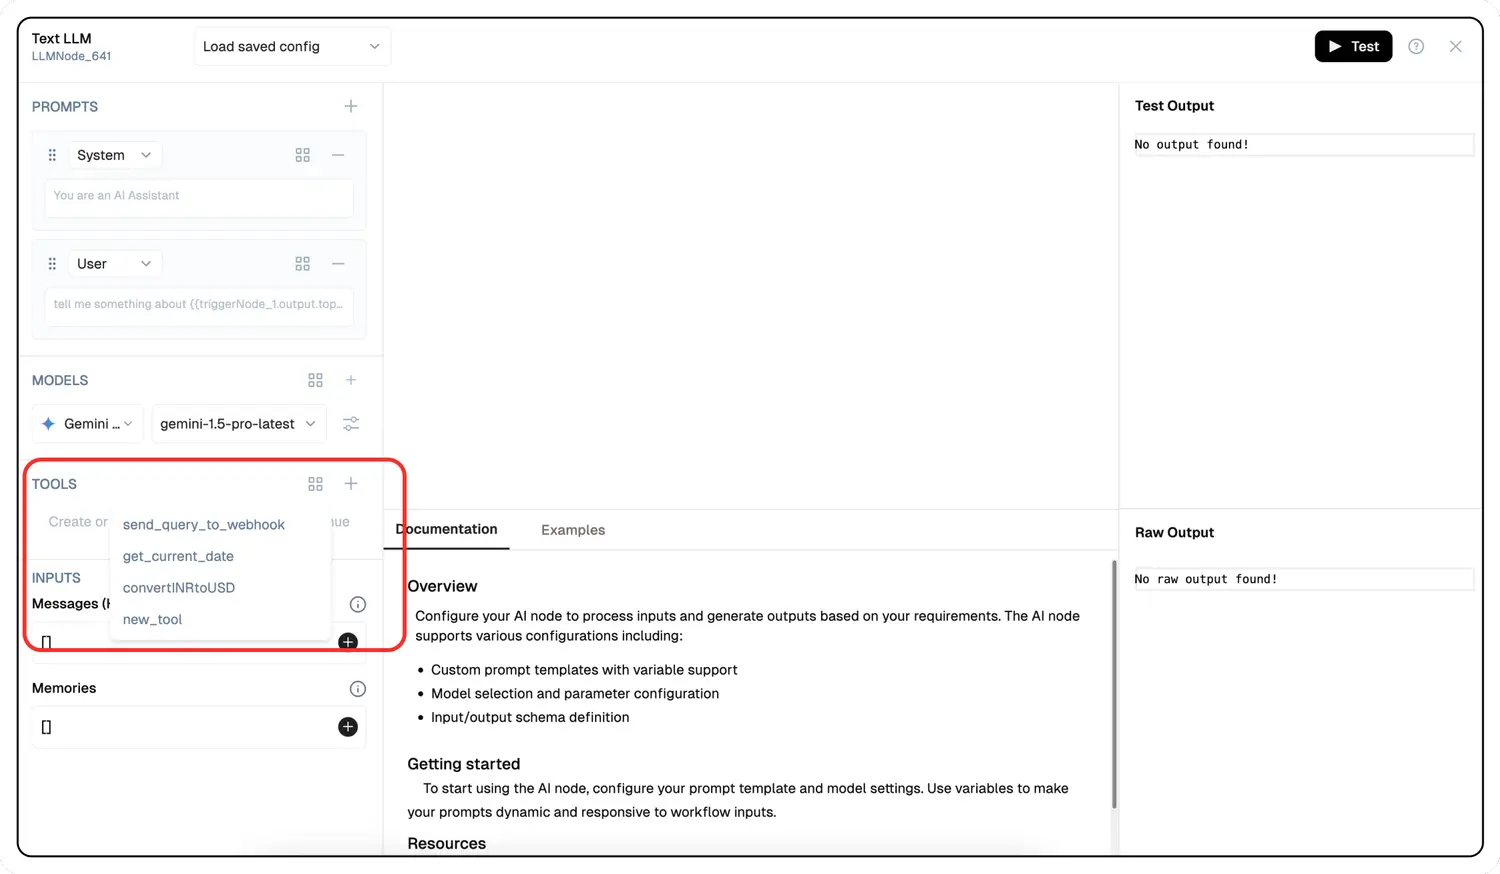The image size is (1500, 874).
Task: Open the help question mark icon
Action: tap(1416, 46)
